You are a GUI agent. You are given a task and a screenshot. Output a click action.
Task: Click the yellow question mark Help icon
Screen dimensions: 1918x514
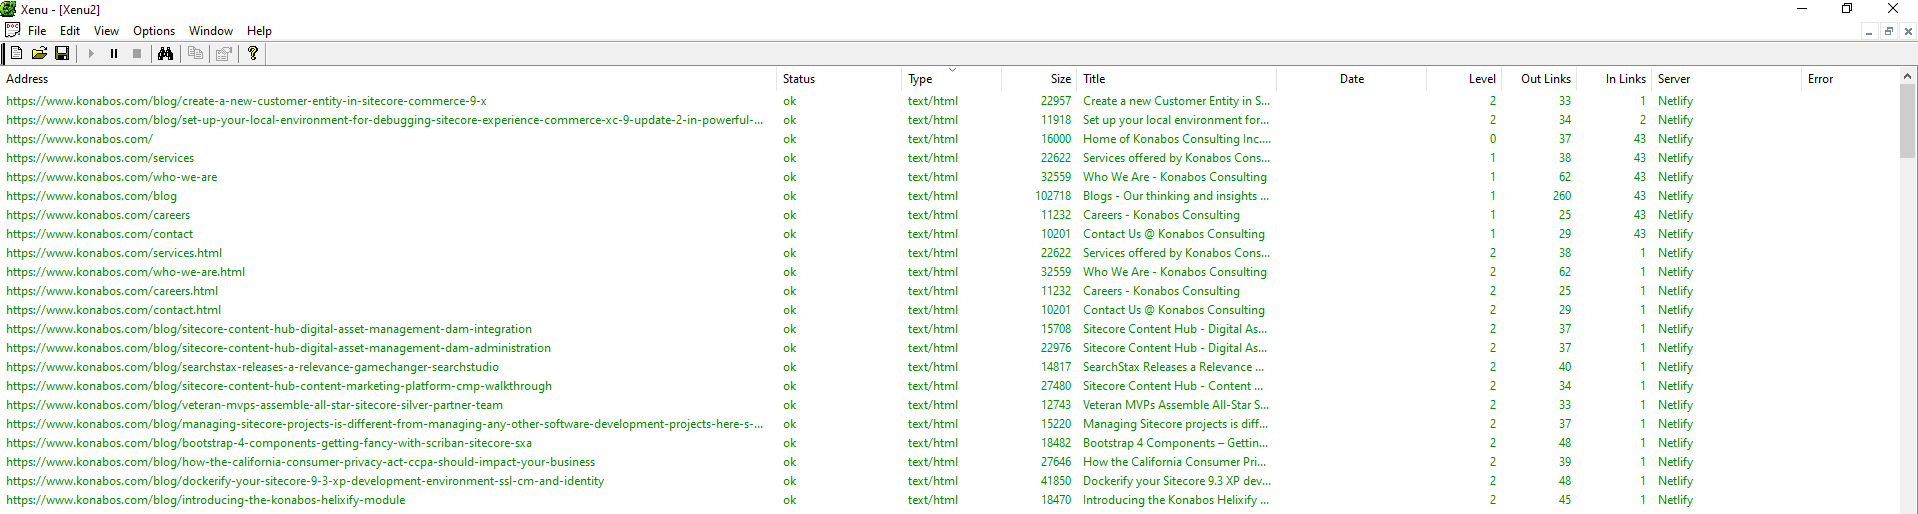(x=253, y=53)
